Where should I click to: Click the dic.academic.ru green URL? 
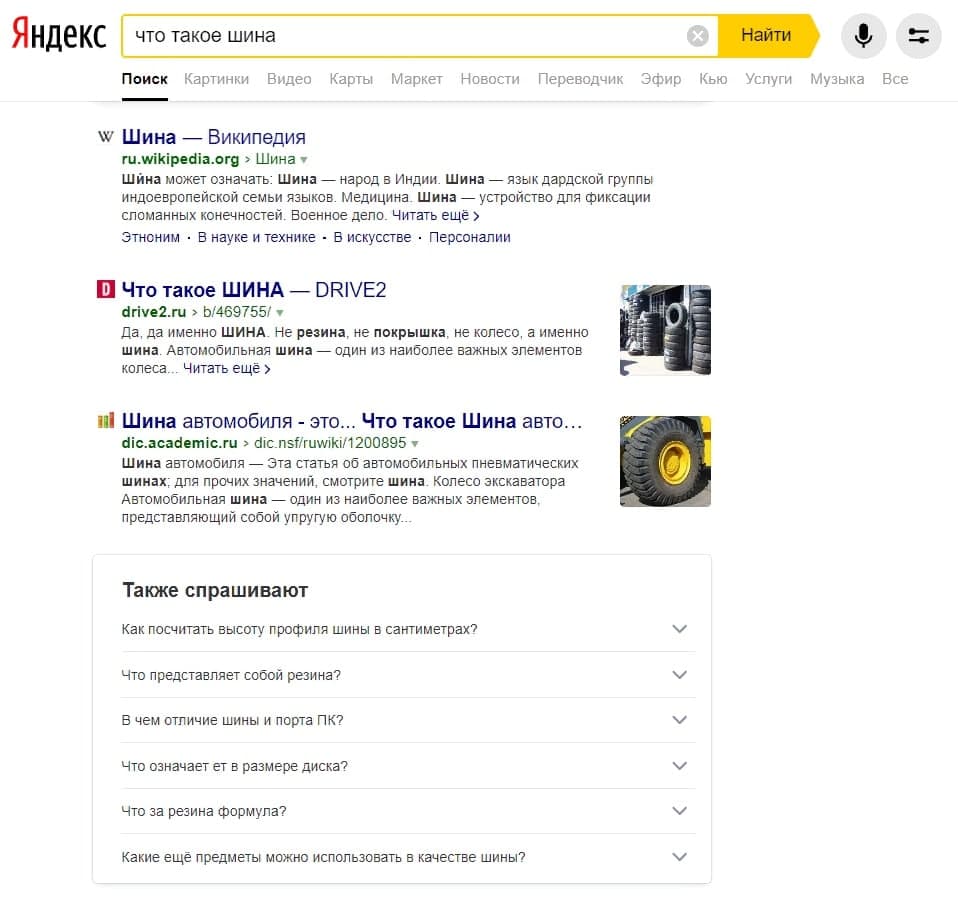coord(179,443)
